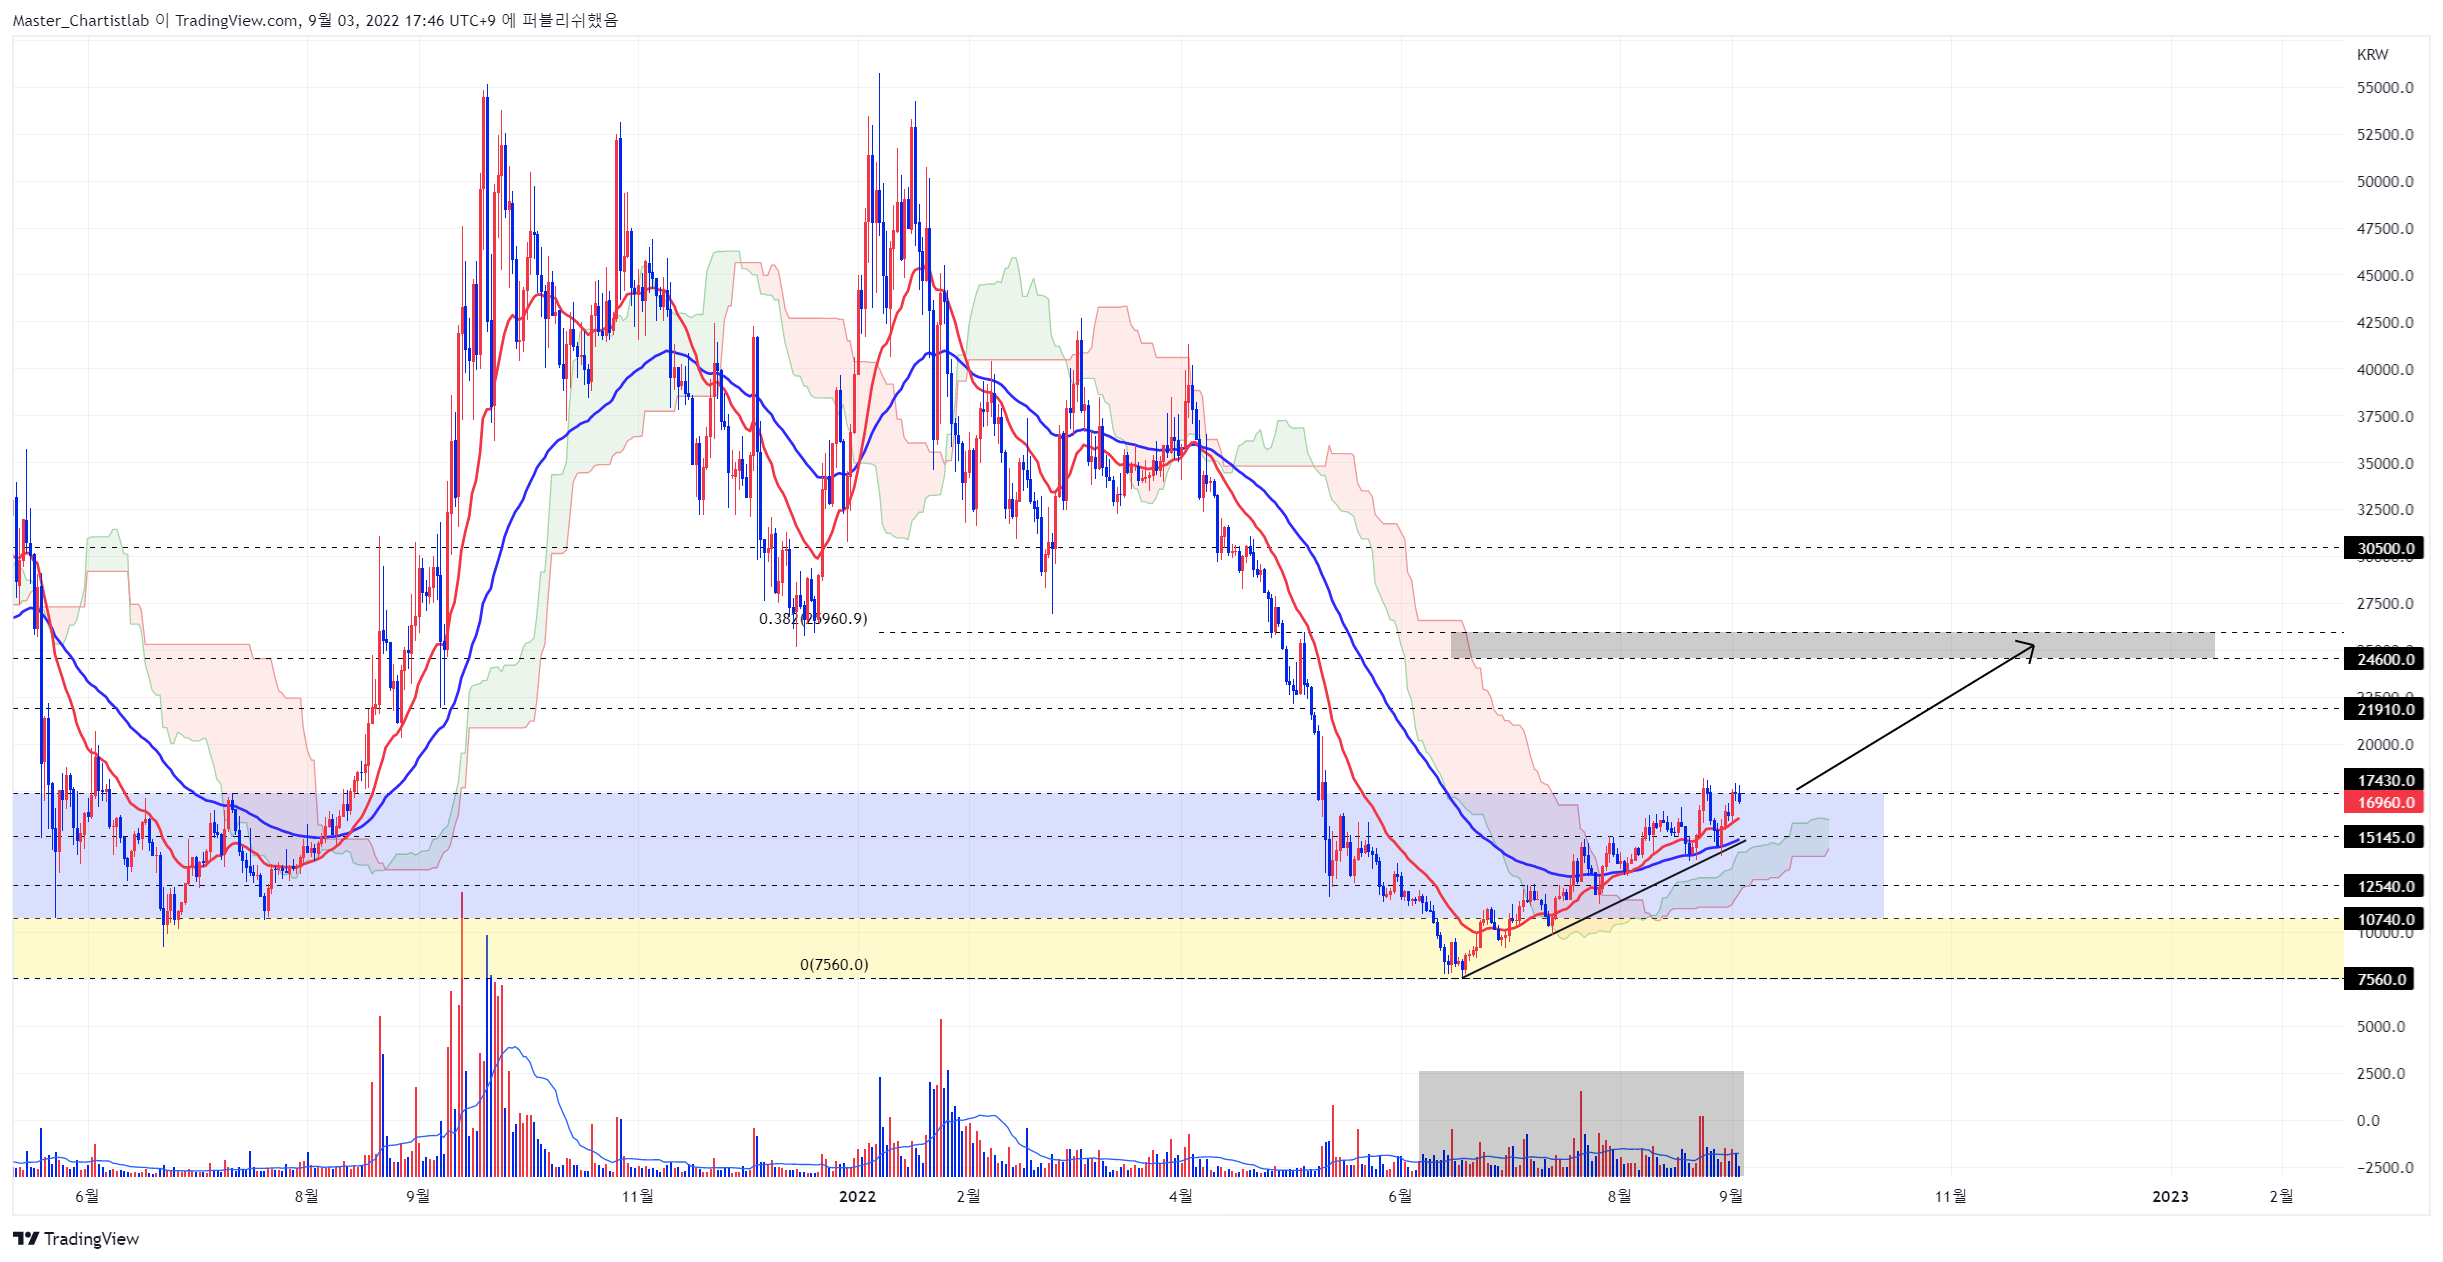Click the KRW currency label
The width and height of the screenshot is (2443, 1262).
tap(2372, 55)
